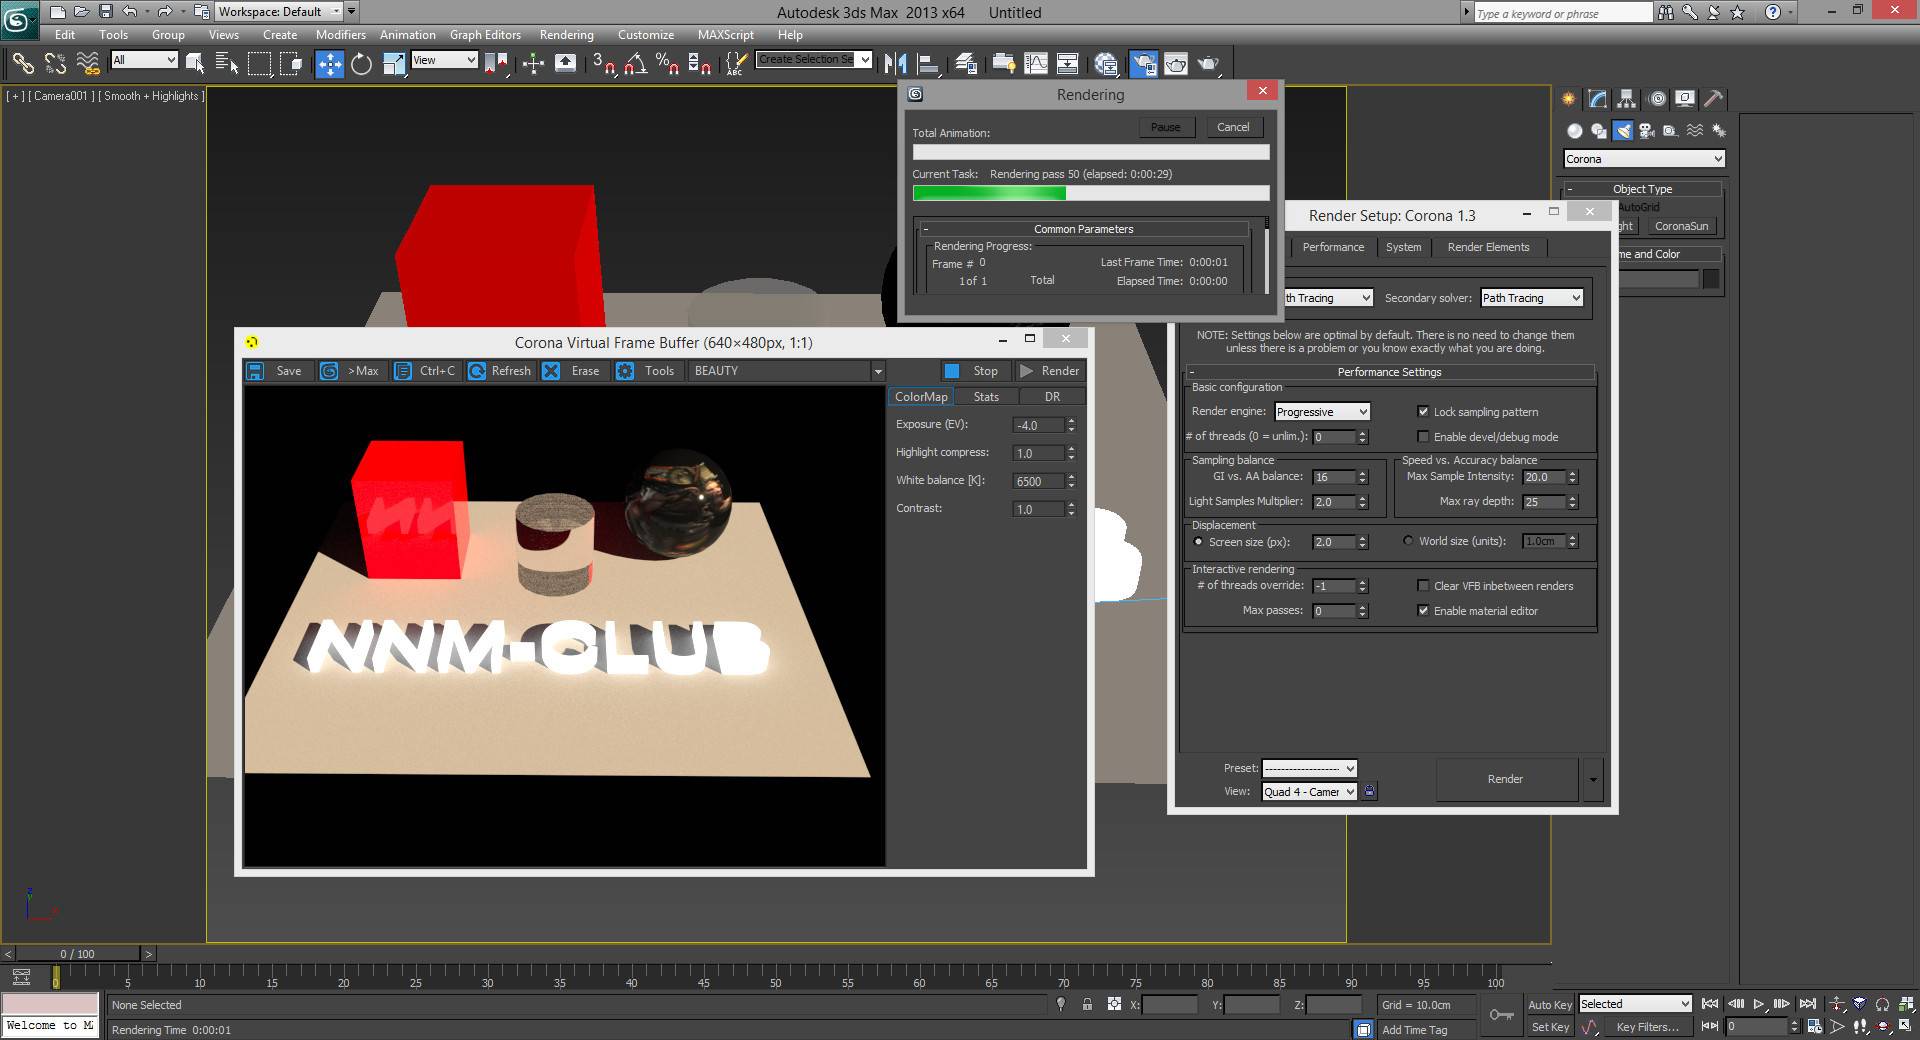Open the BEAUTY channel dropdown
Image resolution: width=1920 pixels, height=1040 pixels.
pyautogui.click(x=787, y=371)
